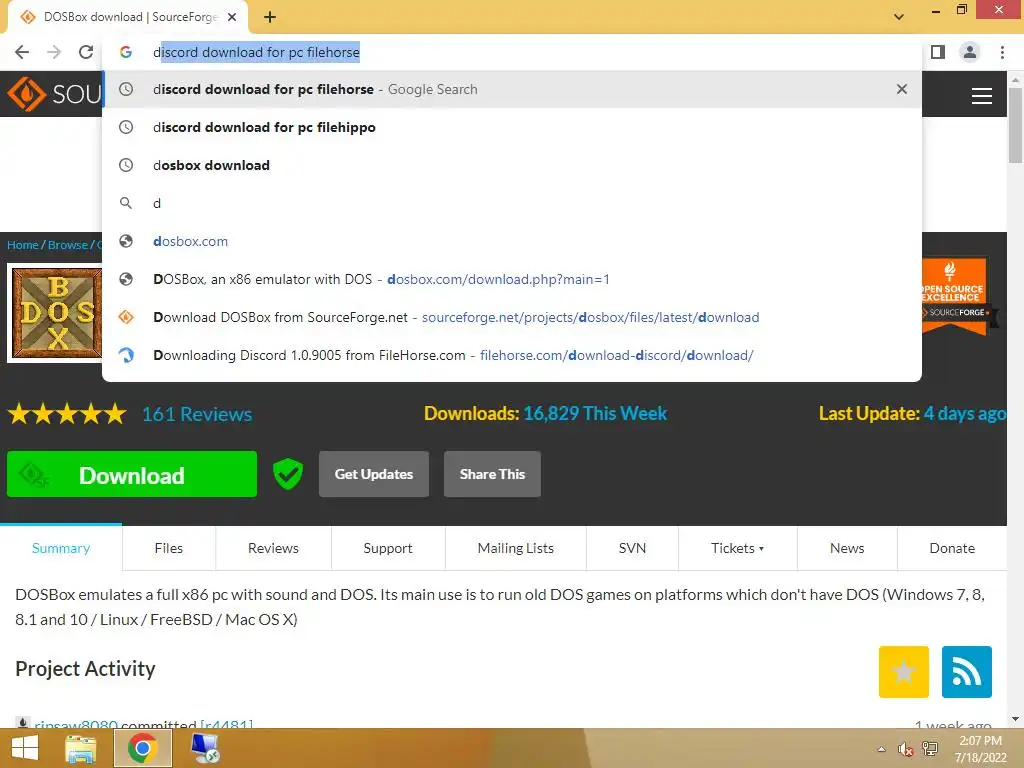Open Windows Start button

25,748
